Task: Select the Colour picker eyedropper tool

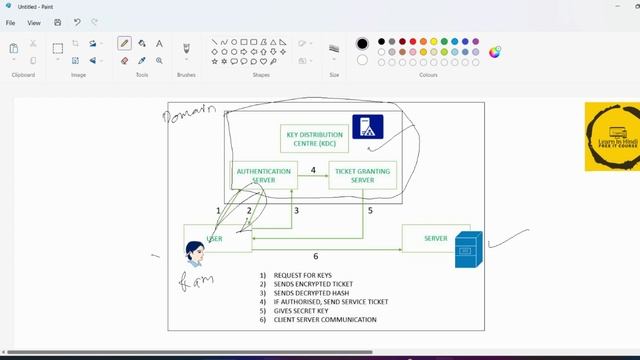Action: (x=142, y=60)
